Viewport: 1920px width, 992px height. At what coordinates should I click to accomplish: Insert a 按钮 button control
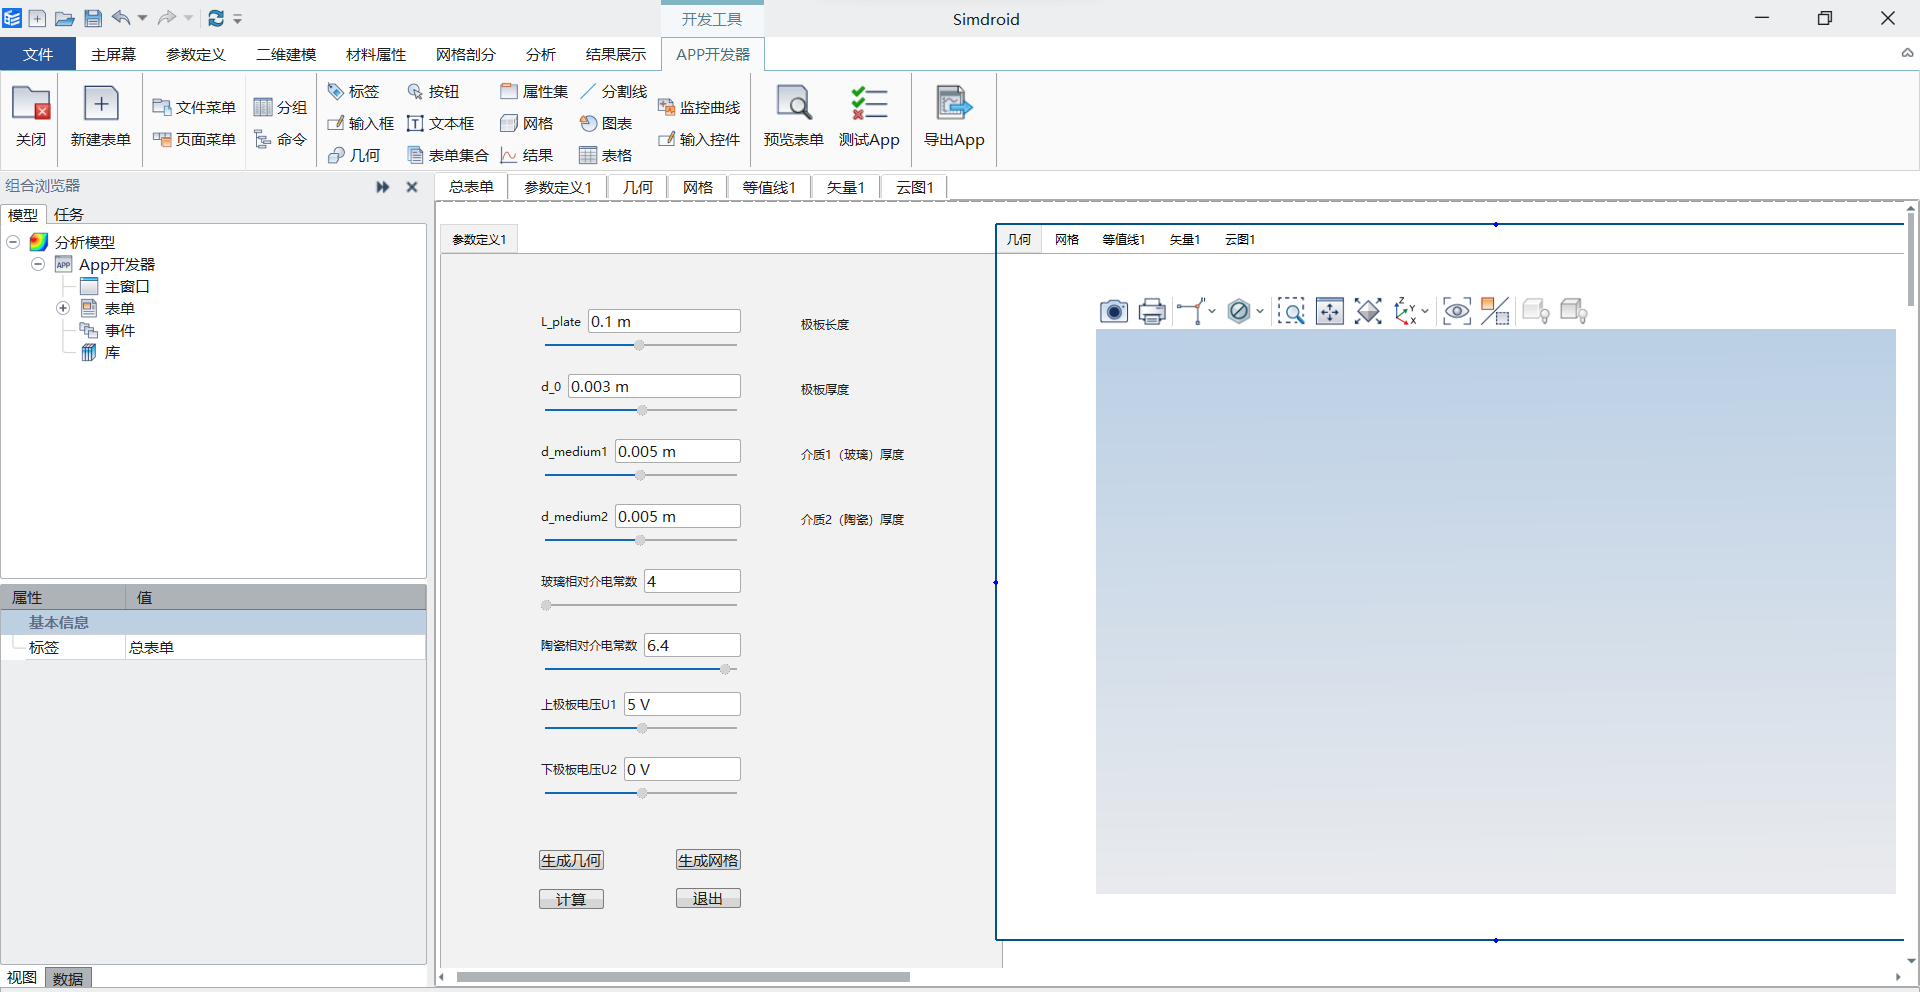click(433, 91)
